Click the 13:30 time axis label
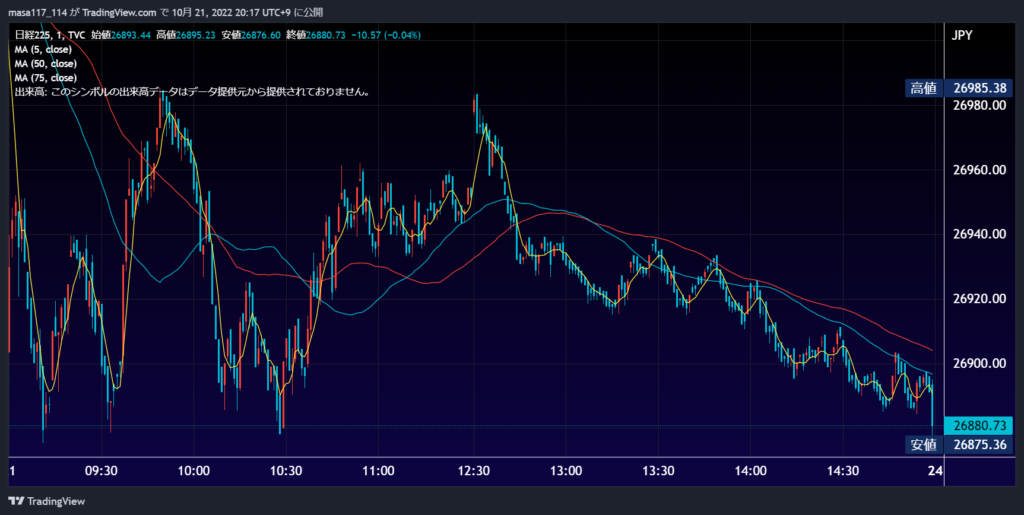This screenshot has width=1024, height=515. (658, 471)
